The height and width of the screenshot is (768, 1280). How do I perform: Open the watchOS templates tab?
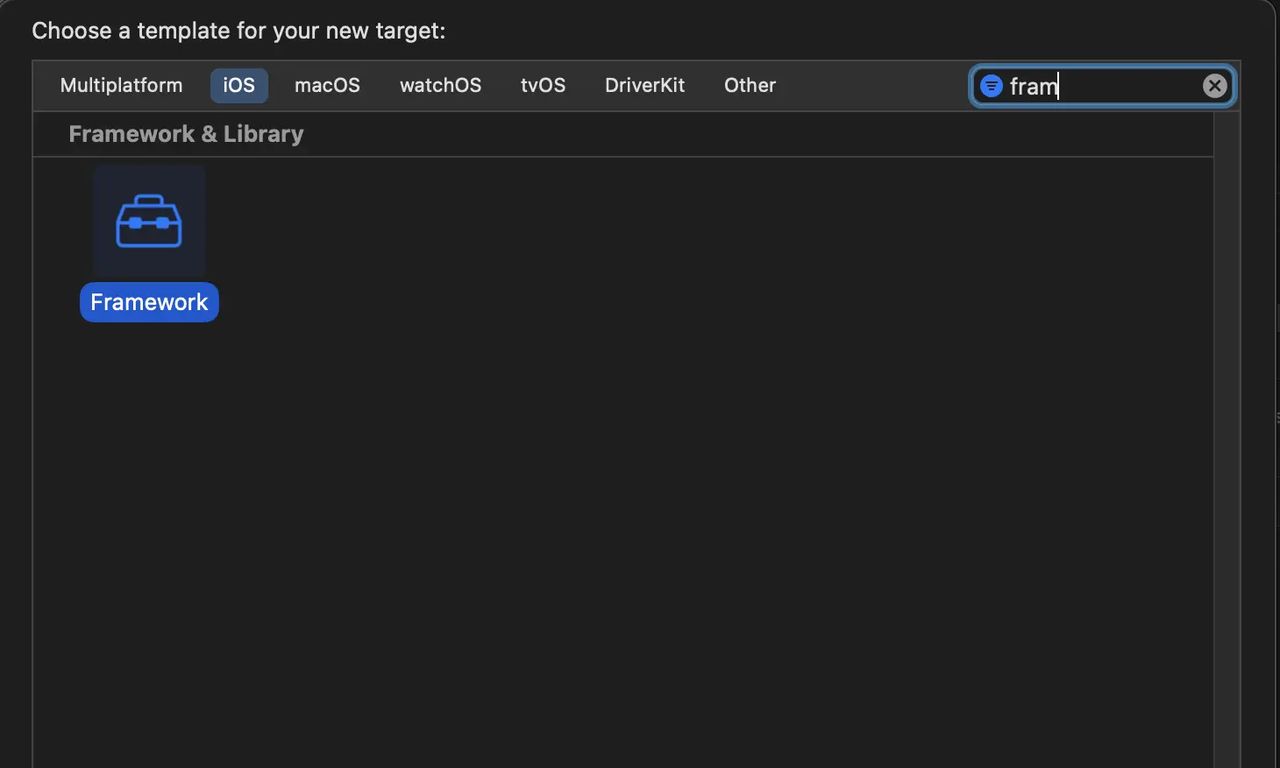click(440, 85)
